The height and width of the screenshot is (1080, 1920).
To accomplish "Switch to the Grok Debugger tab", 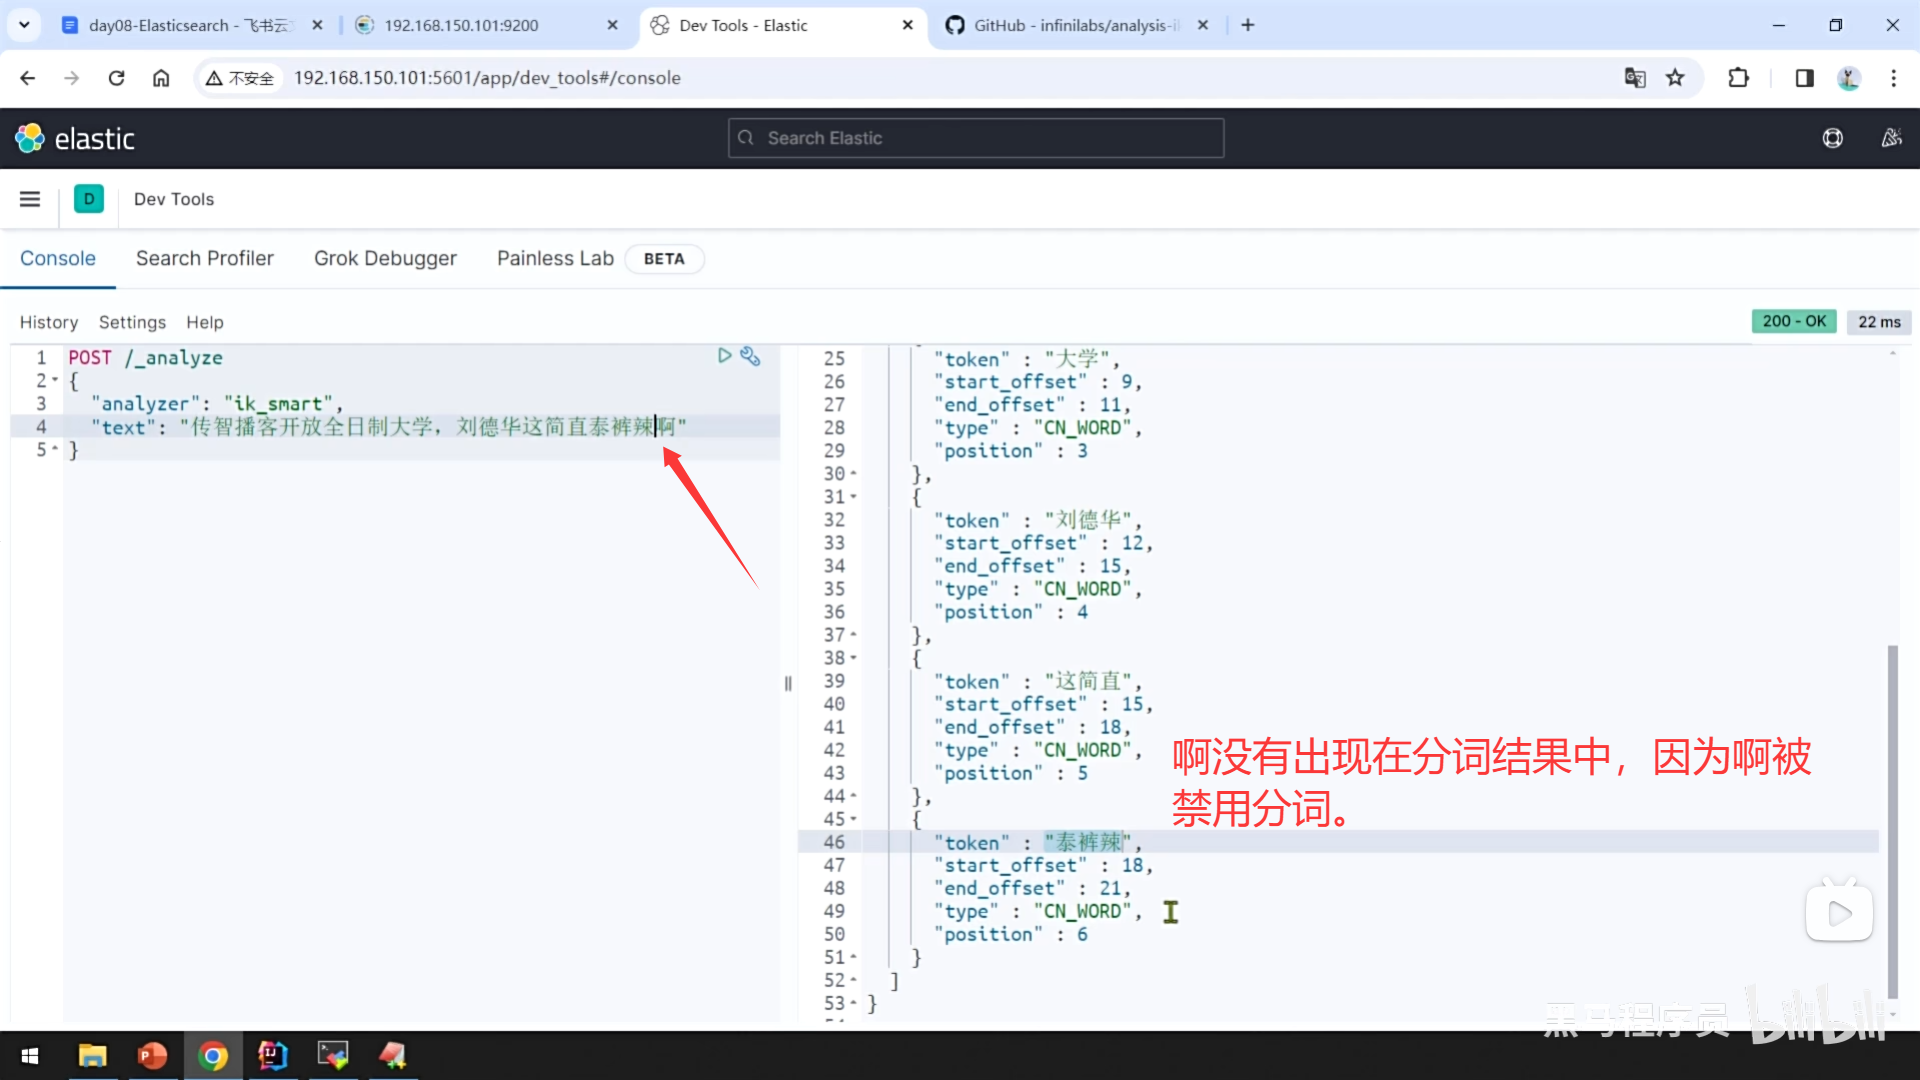I will pyautogui.click(x=385, y=258).
